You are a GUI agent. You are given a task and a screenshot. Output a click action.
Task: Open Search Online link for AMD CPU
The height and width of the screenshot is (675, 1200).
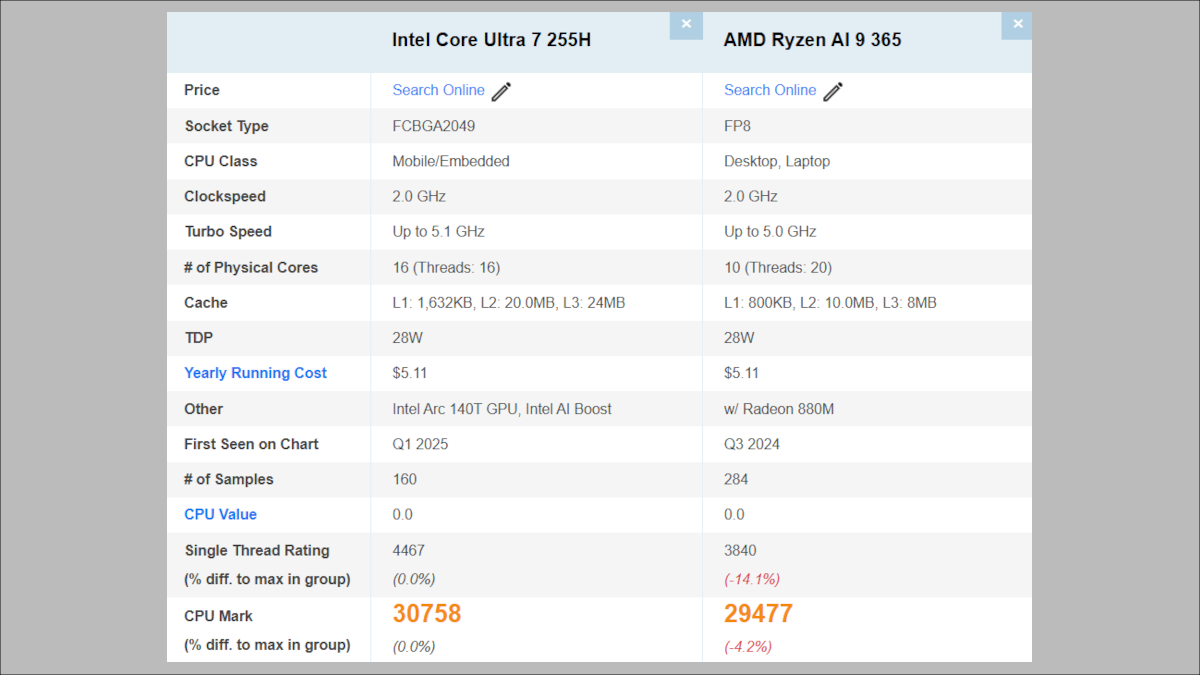(770, 90)
